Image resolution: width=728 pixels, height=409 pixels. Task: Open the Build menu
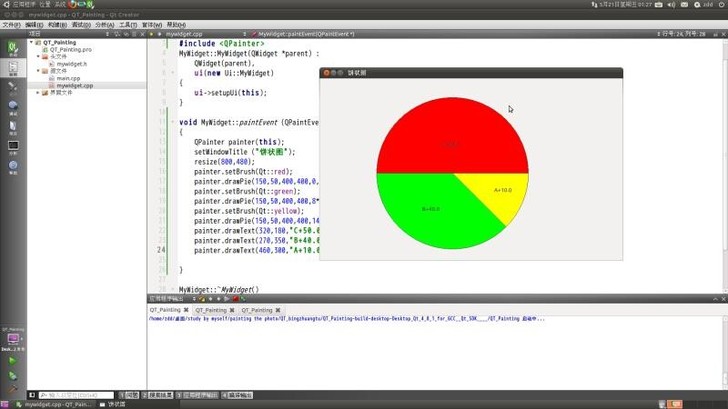pos(58,25)
